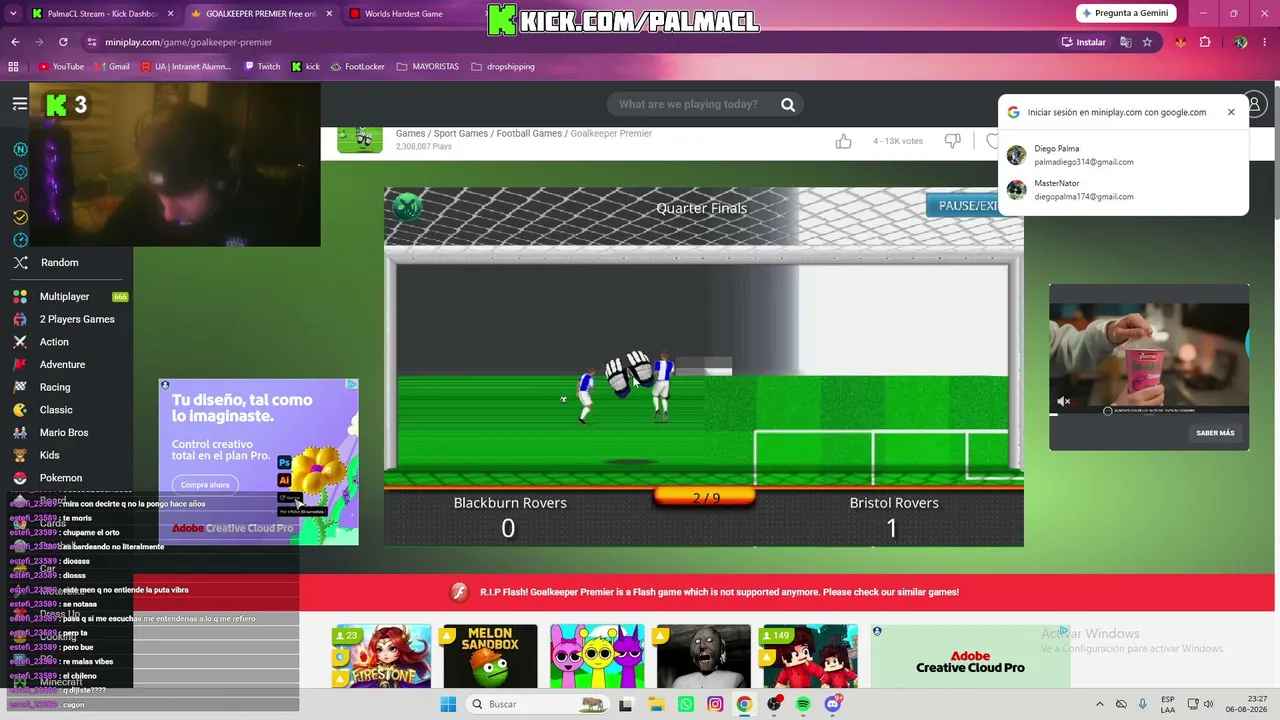Image resolution: width=1280 pixels, height=720 pixels.
Task: Click the Pokemon pokeball icon
Action: tap(20, 478)
